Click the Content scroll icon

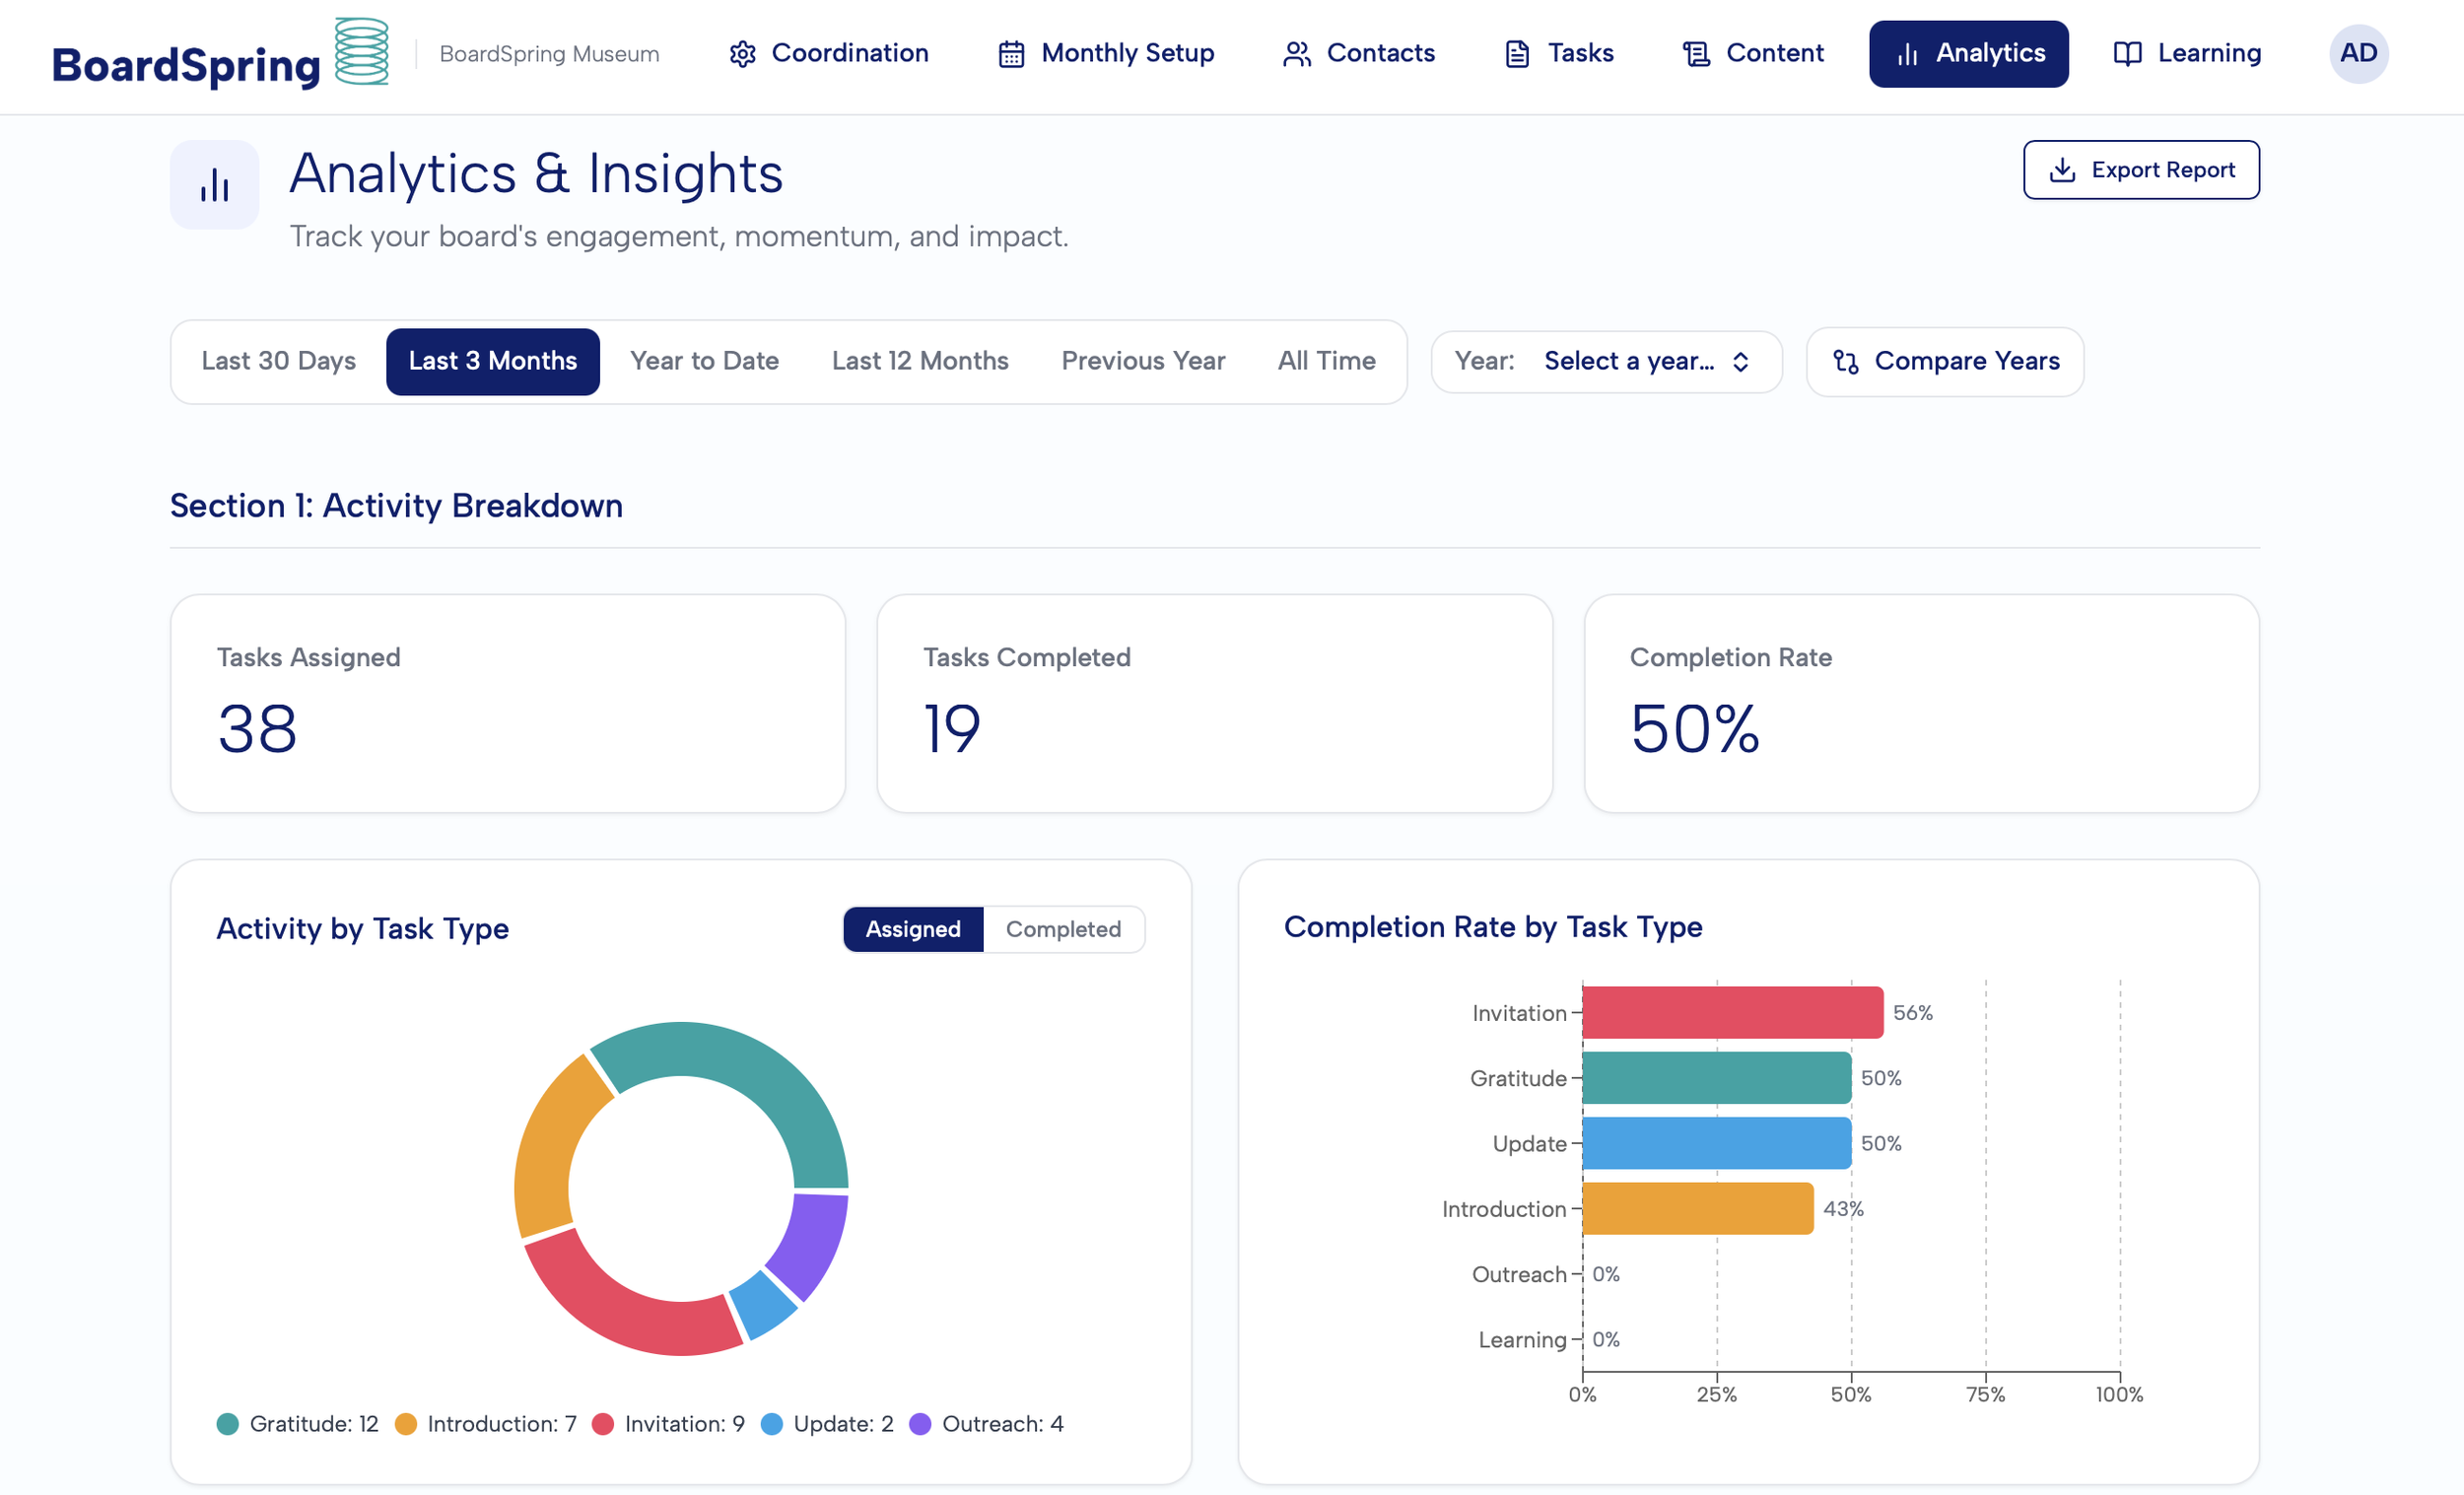tap(1696, 54)
